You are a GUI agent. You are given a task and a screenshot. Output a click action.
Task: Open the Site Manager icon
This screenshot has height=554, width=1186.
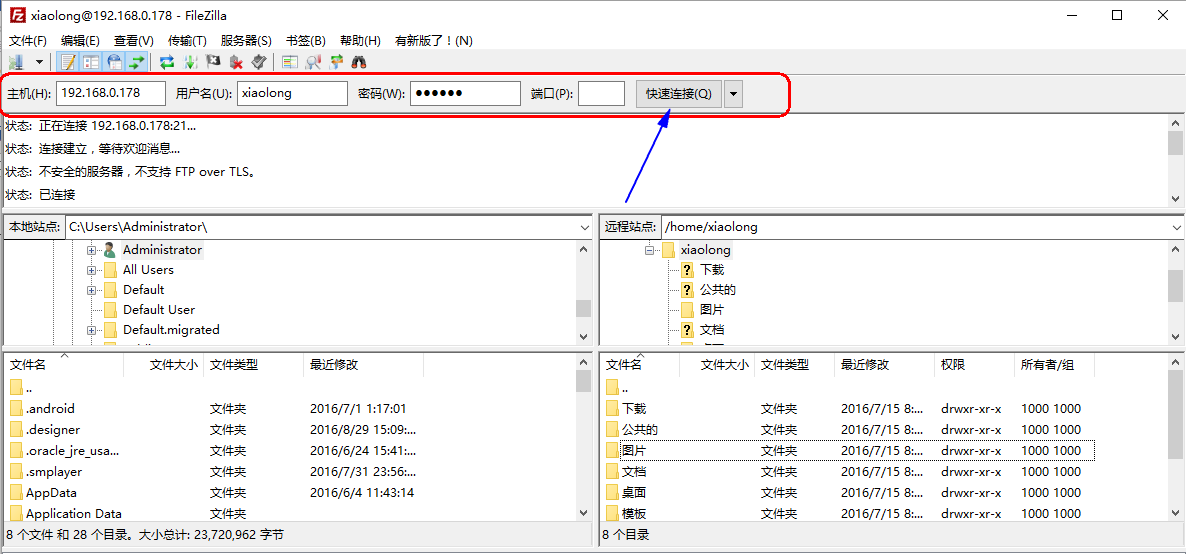point(16,62)
